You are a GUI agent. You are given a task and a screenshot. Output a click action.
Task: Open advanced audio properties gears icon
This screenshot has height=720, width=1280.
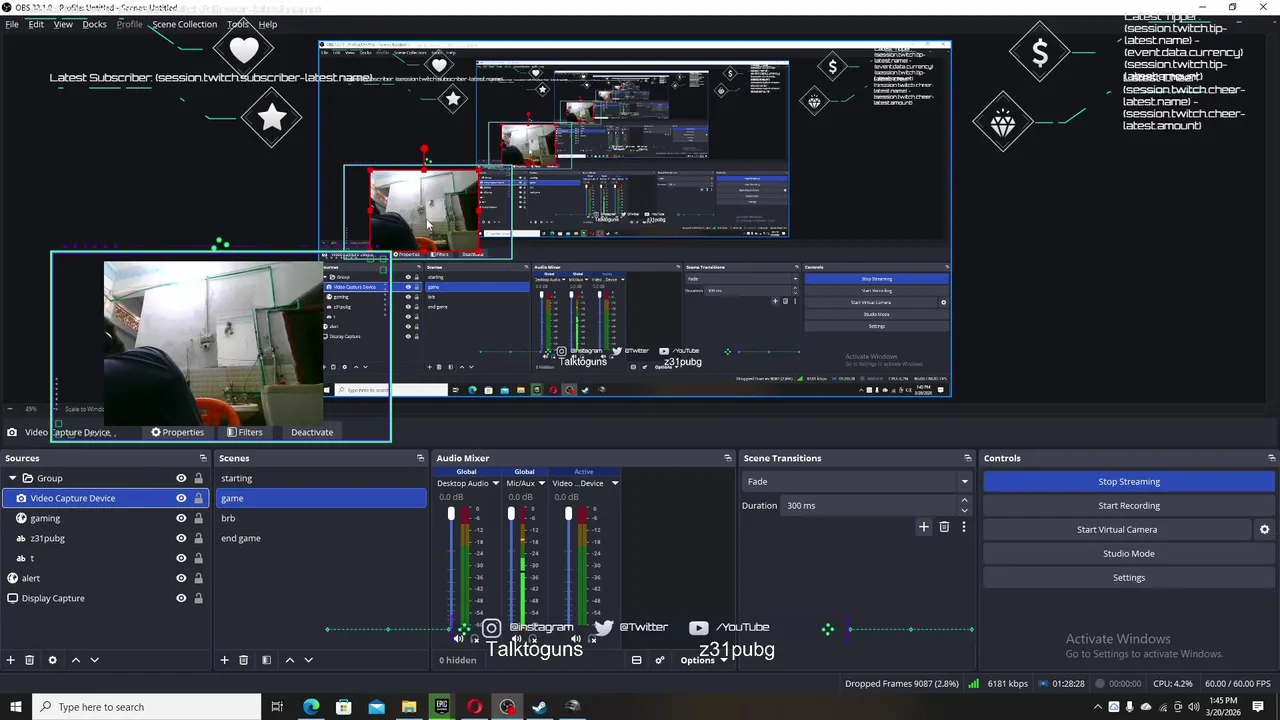(660, 660)
